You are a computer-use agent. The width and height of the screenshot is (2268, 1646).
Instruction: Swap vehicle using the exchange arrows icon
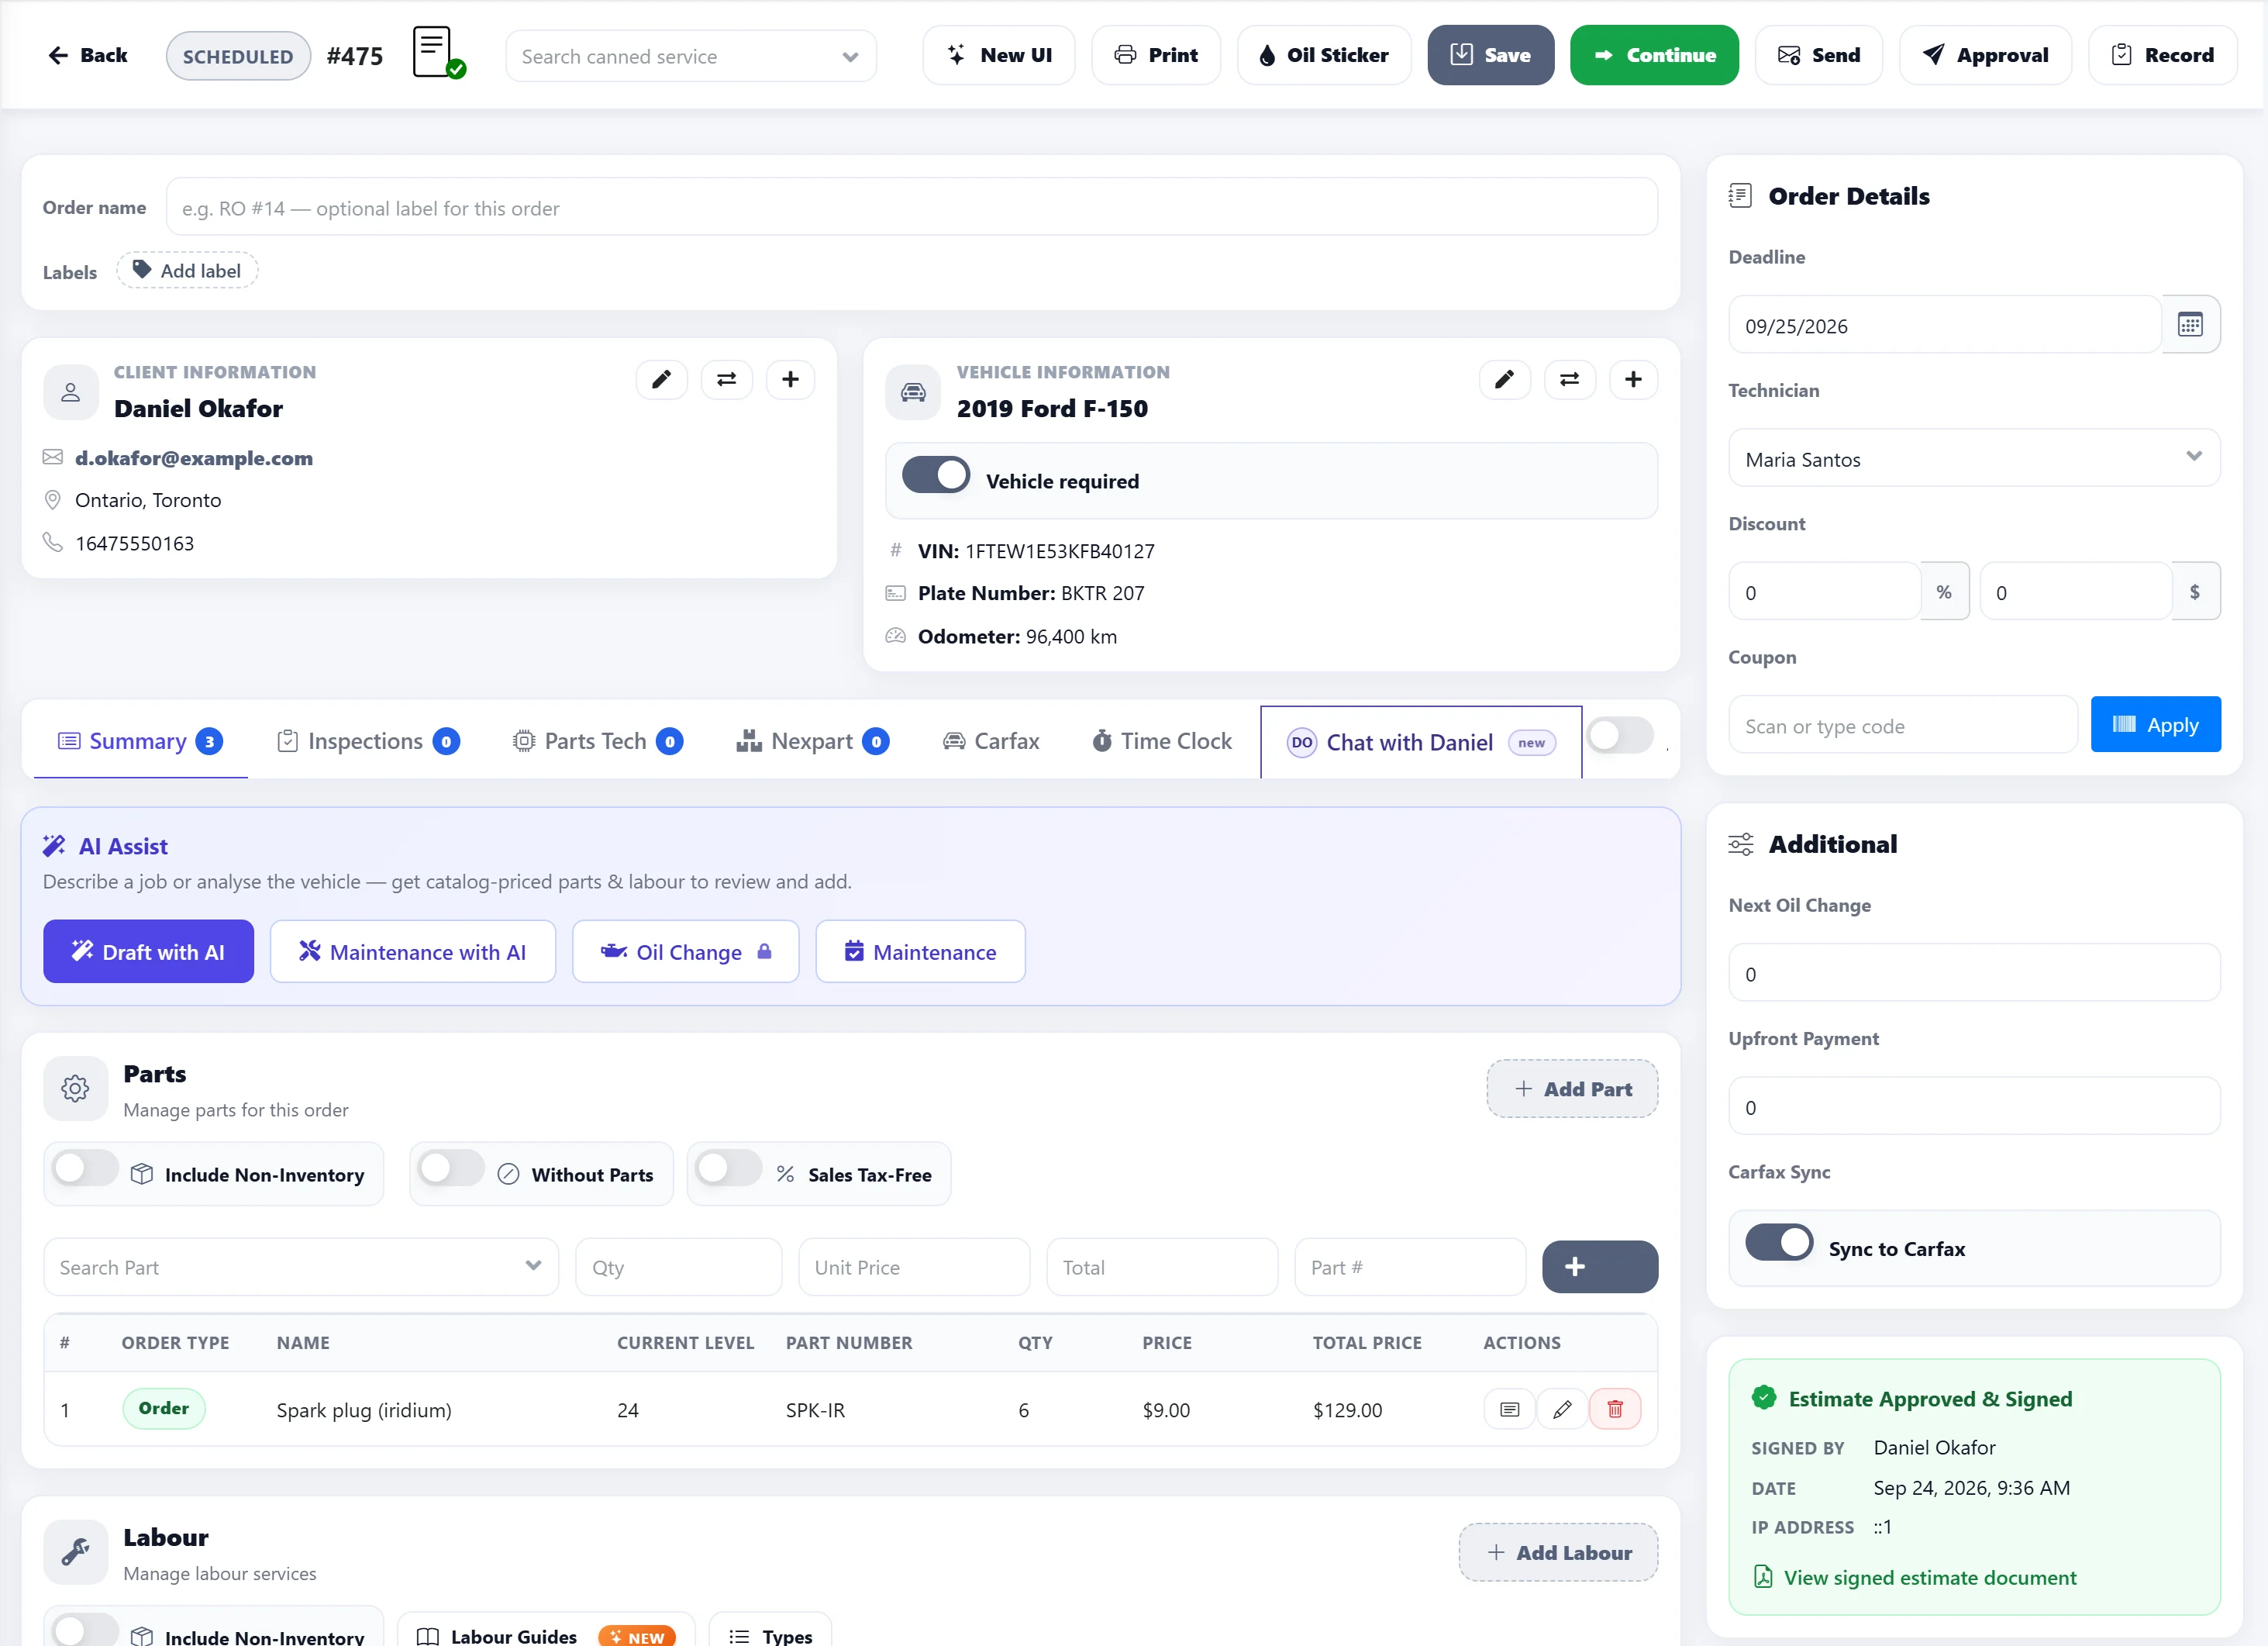(x=1569, y=380)
